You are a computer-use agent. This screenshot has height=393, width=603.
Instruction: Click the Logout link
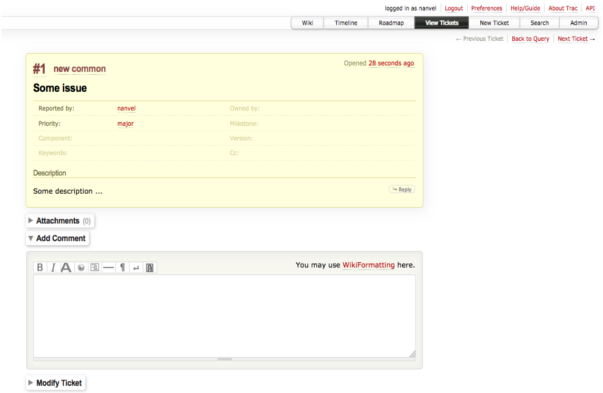[454, 8]
